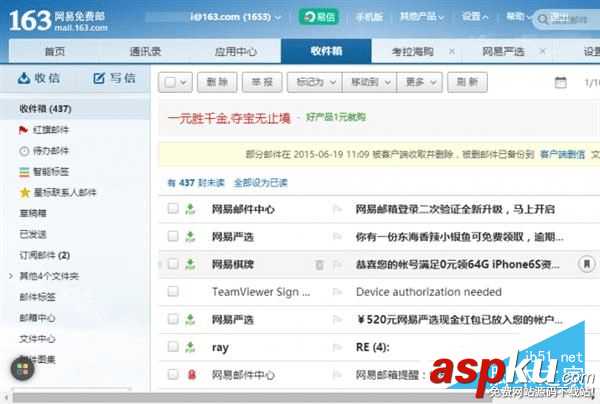Click the 163 网易免费邮 logo

coord(59,21)
